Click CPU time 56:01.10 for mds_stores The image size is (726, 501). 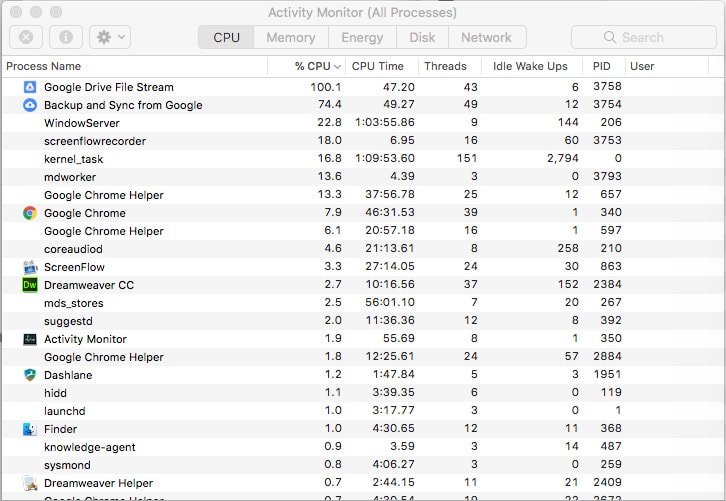(x=390, y=302)
